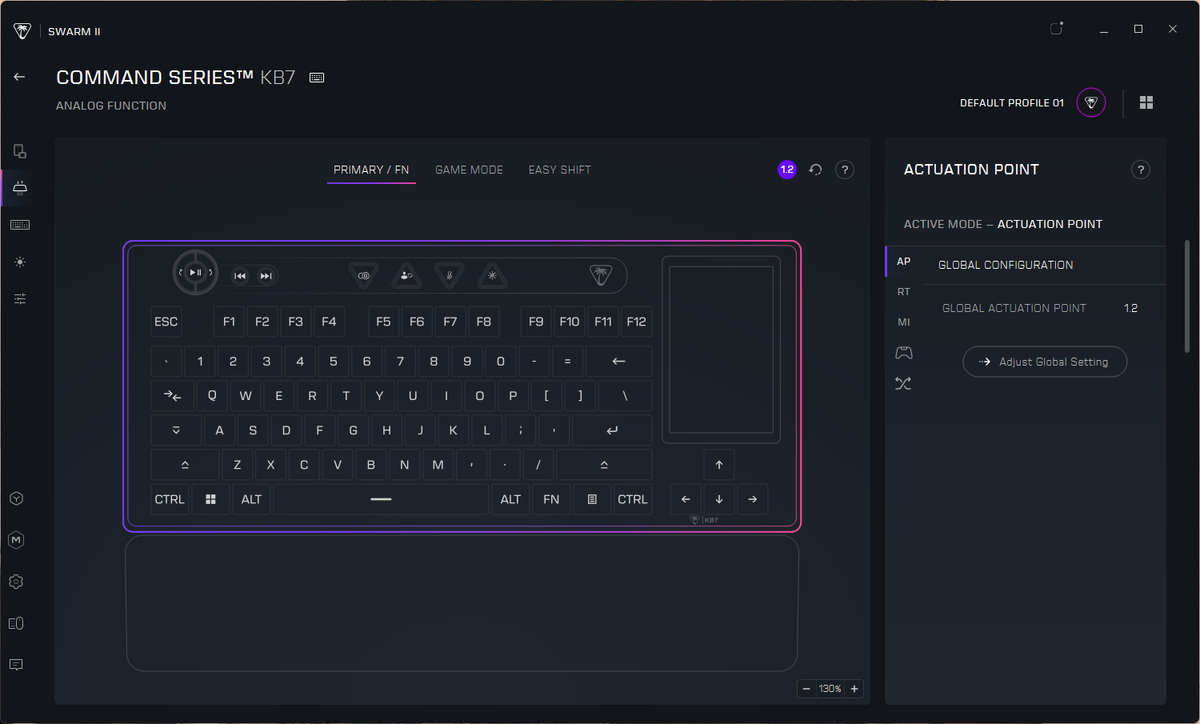The image size is (1200, 724).
Task: Click the 130% zoom level value
Action: pyautogui.click(x=830, y=689)
